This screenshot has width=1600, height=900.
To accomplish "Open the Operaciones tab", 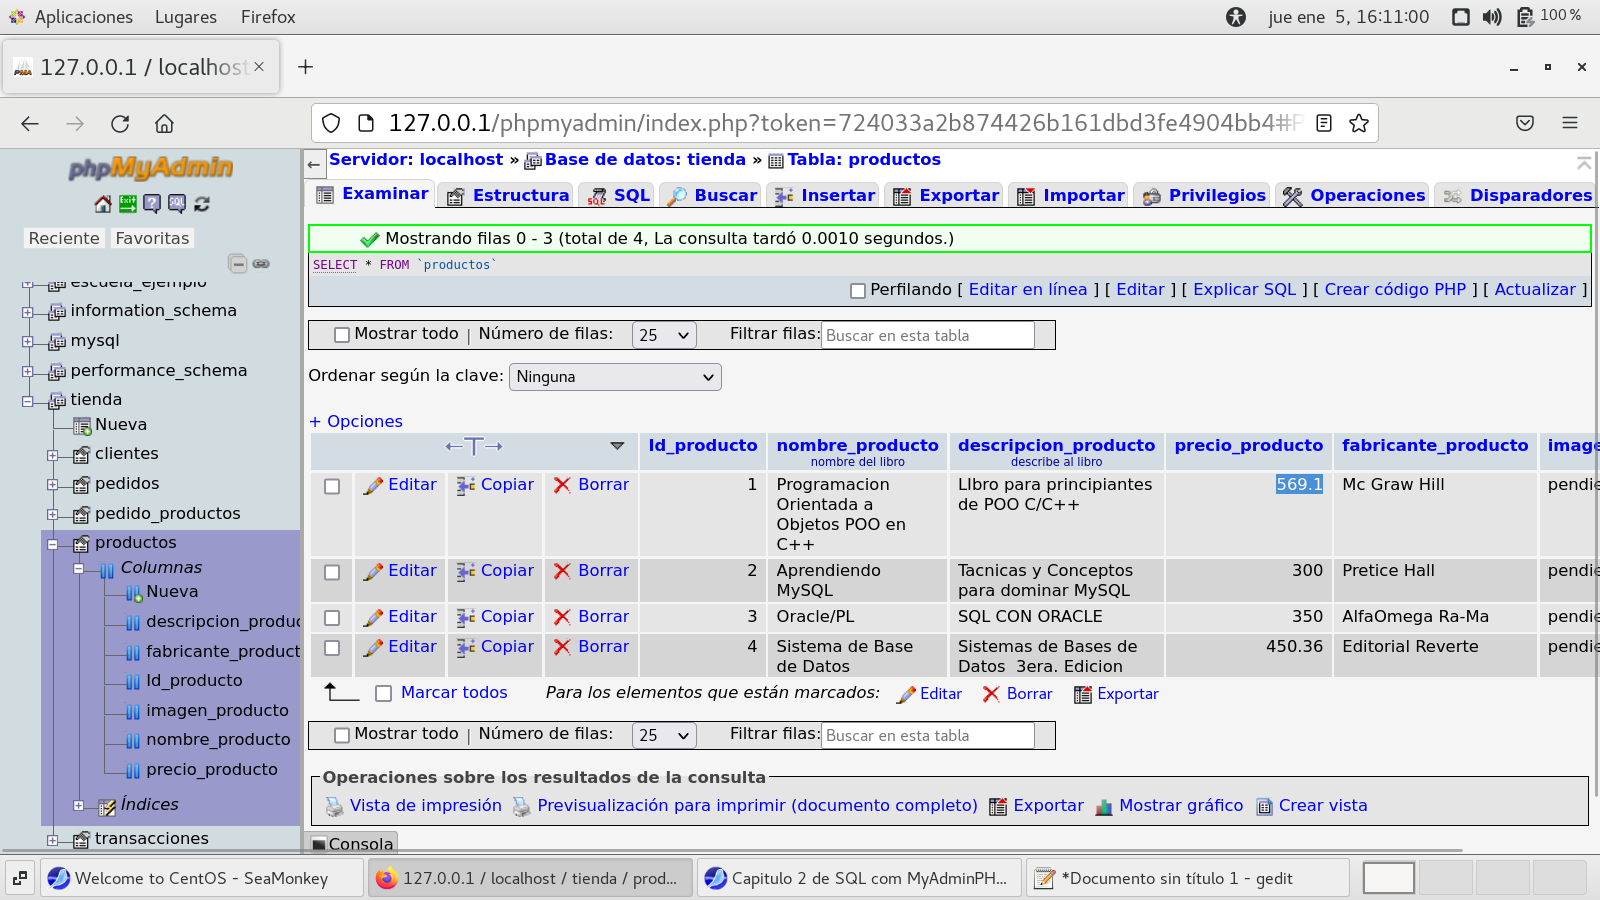I will [1354, 196].
